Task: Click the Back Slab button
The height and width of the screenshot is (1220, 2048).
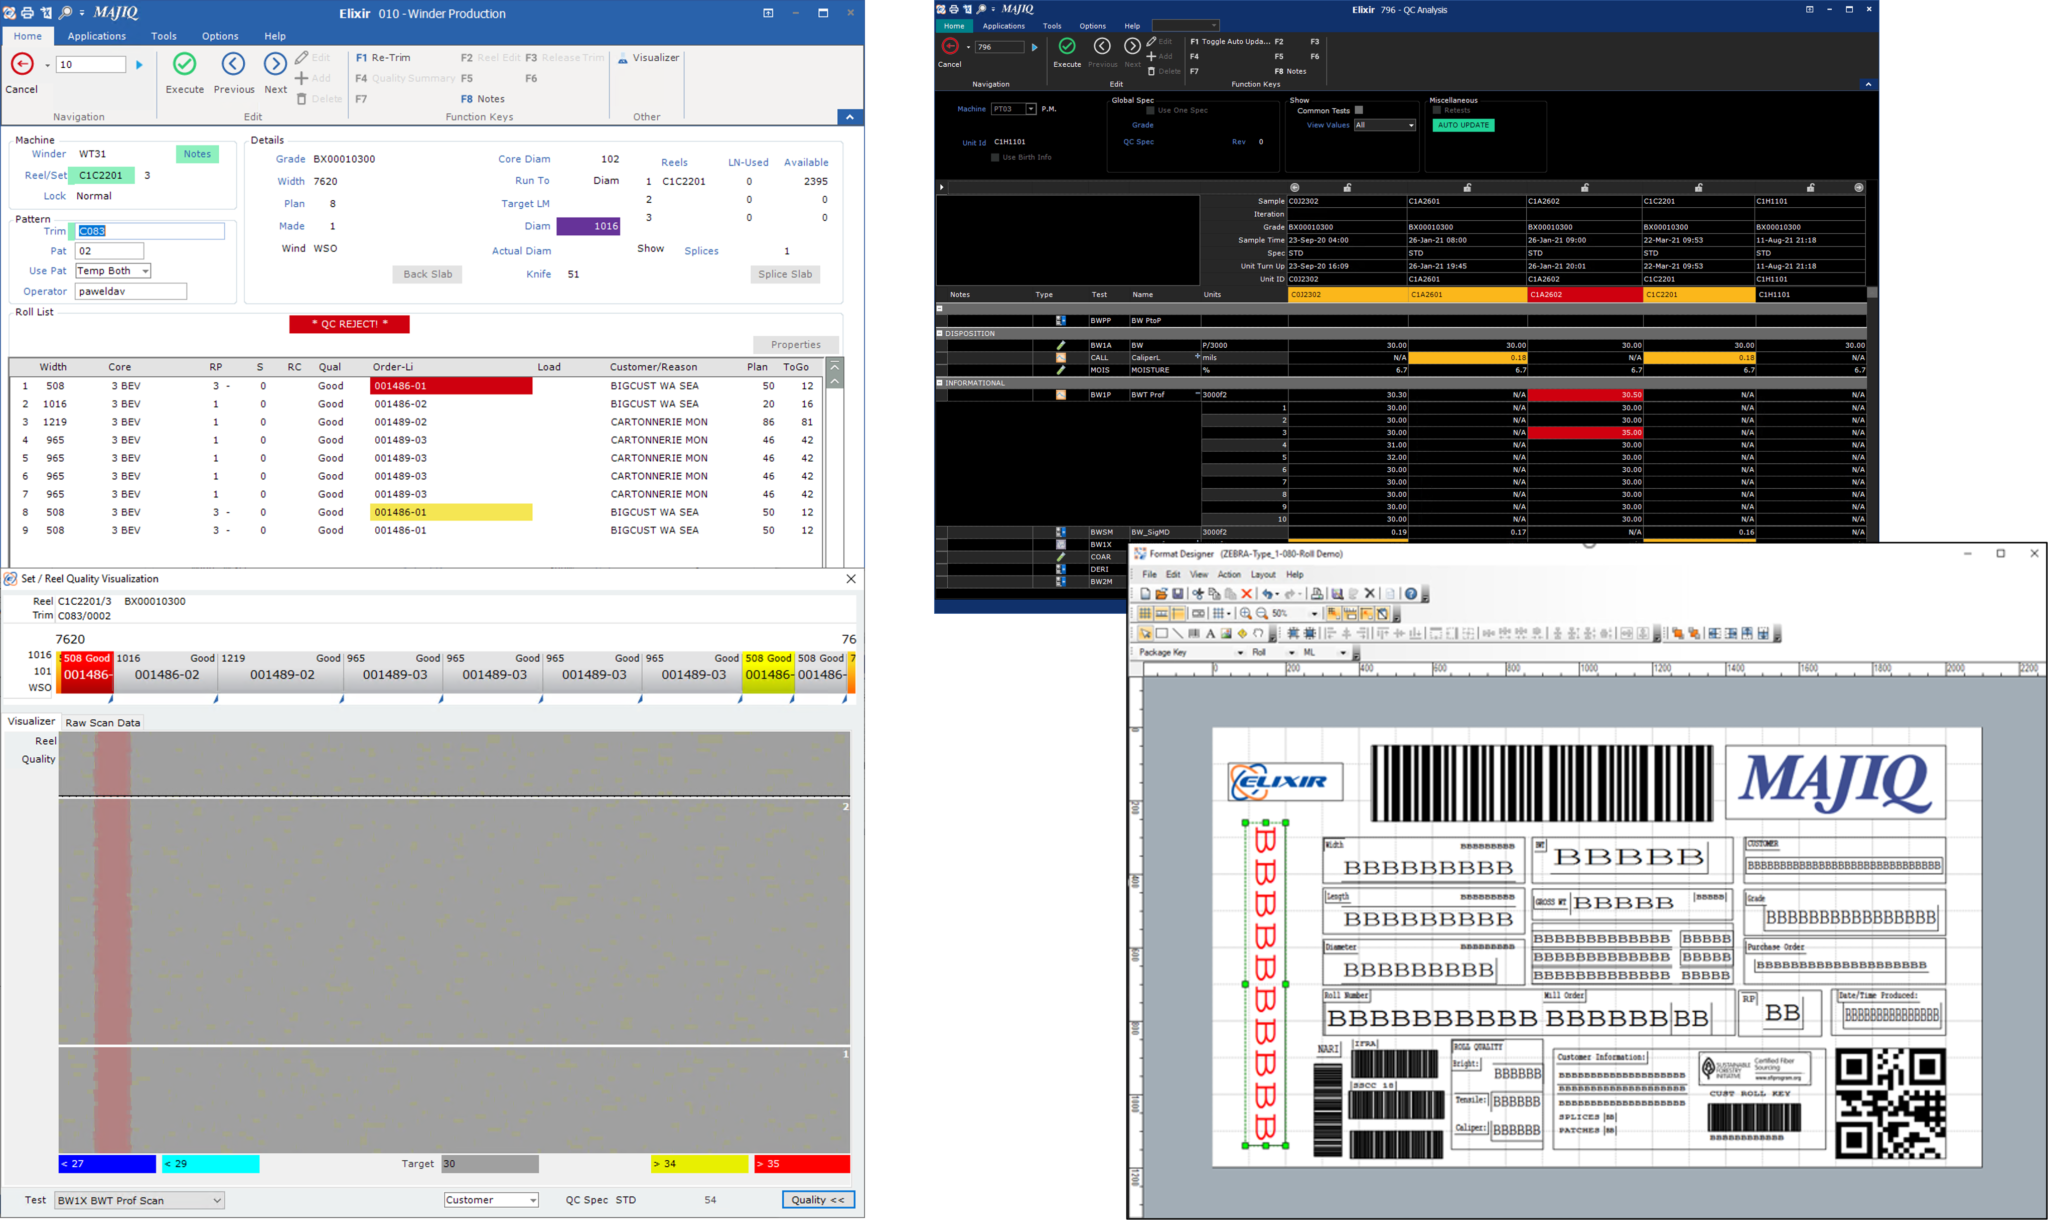Action: (428, 274)
